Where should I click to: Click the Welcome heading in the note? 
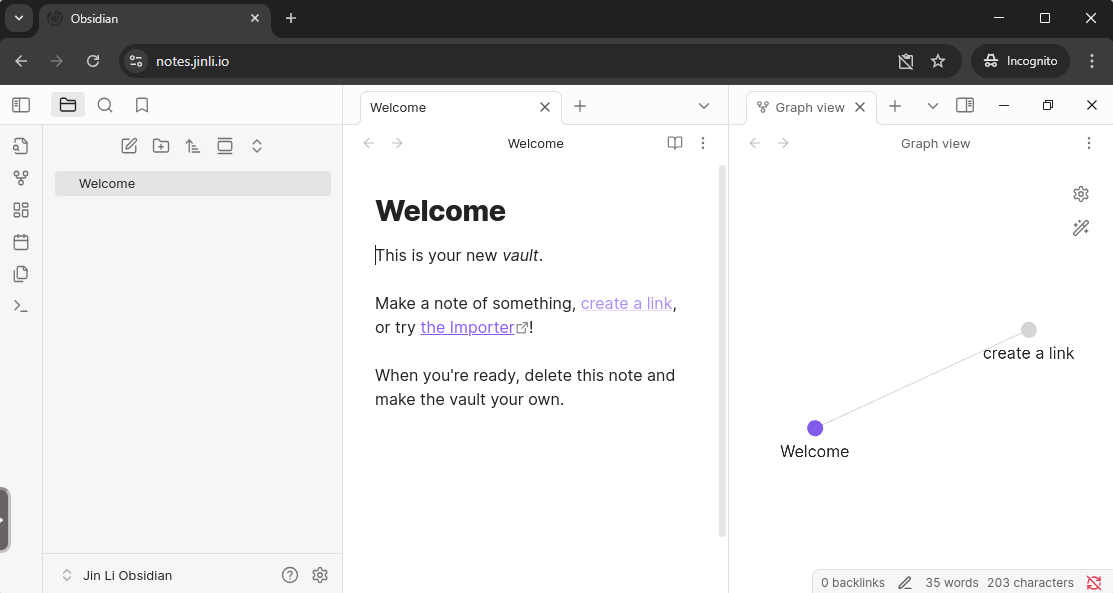click(440, 211)
